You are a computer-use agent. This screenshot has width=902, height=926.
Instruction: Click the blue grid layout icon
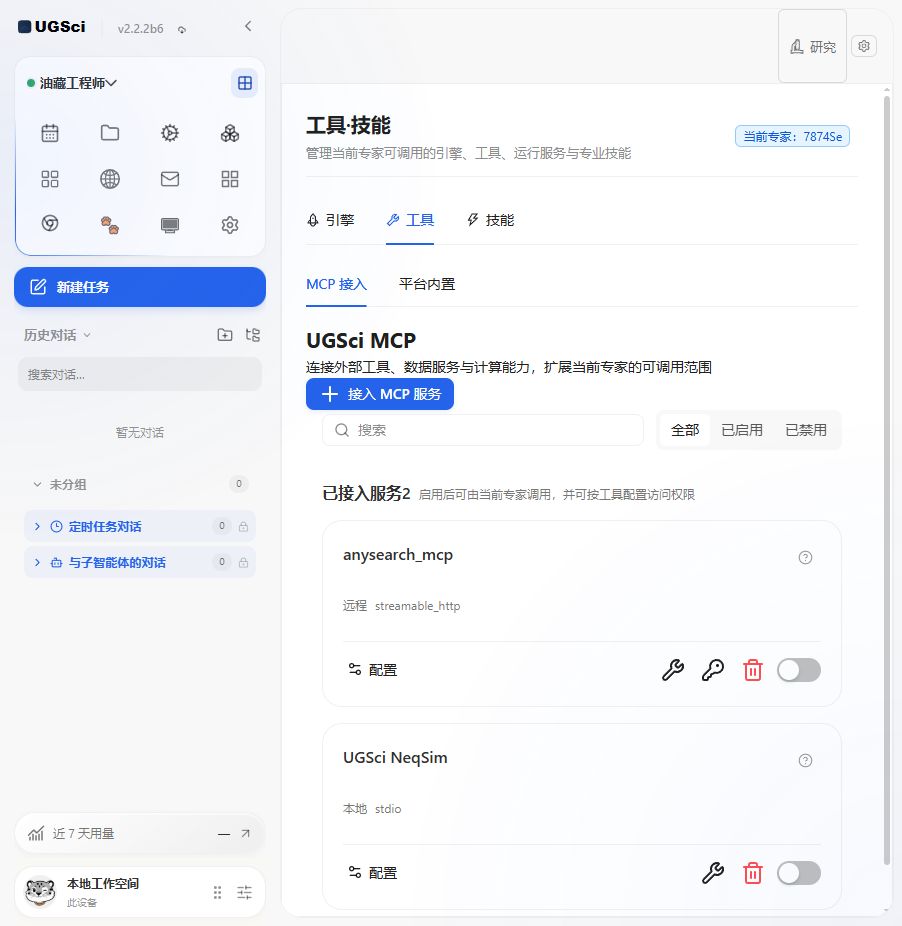pos(245,83)
